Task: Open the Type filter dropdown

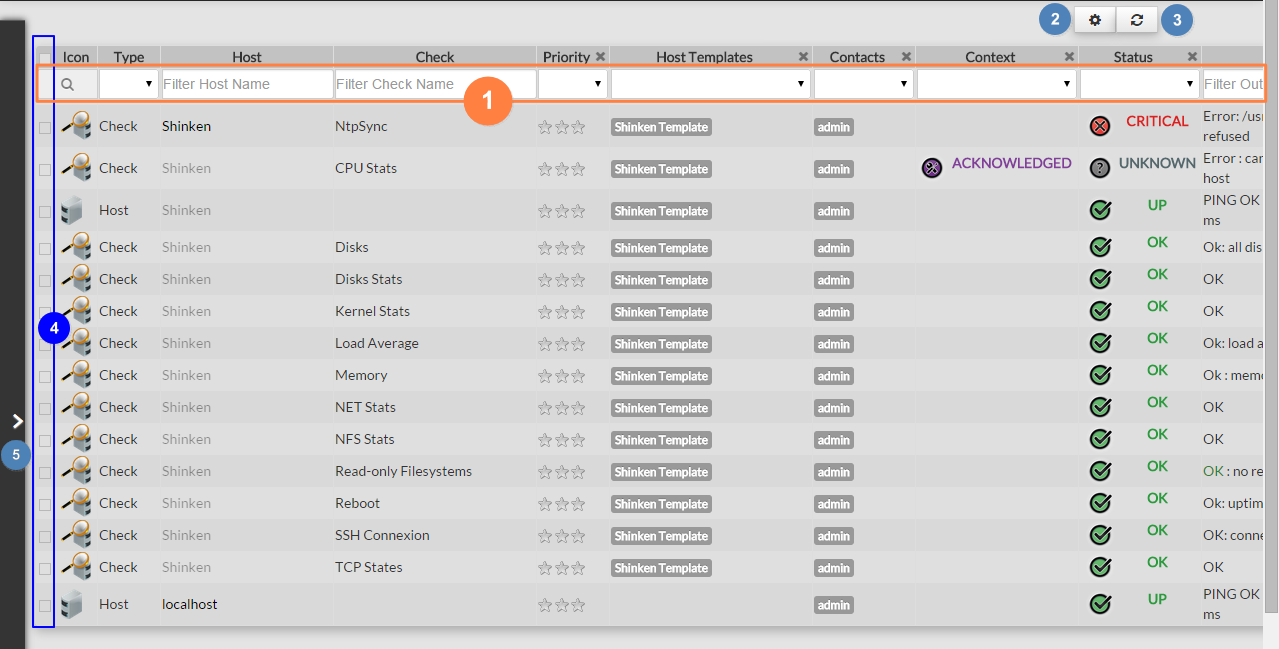Action: (129, 84)
